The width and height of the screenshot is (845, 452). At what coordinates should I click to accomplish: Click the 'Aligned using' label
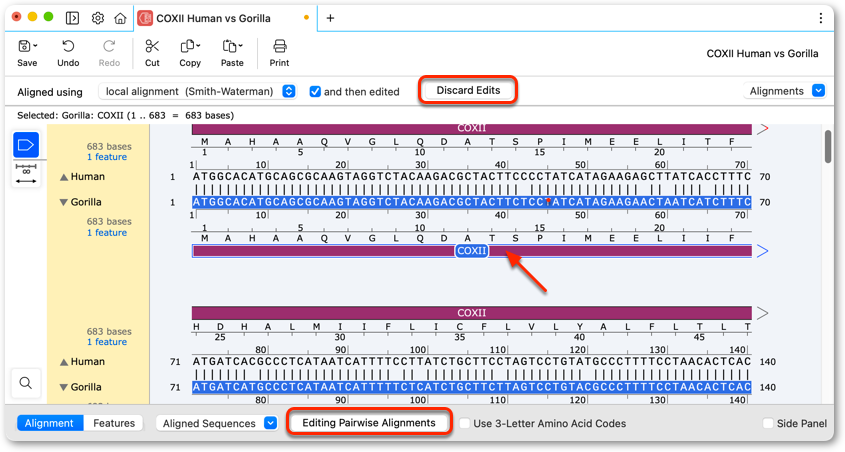click(x=50, y=92)
